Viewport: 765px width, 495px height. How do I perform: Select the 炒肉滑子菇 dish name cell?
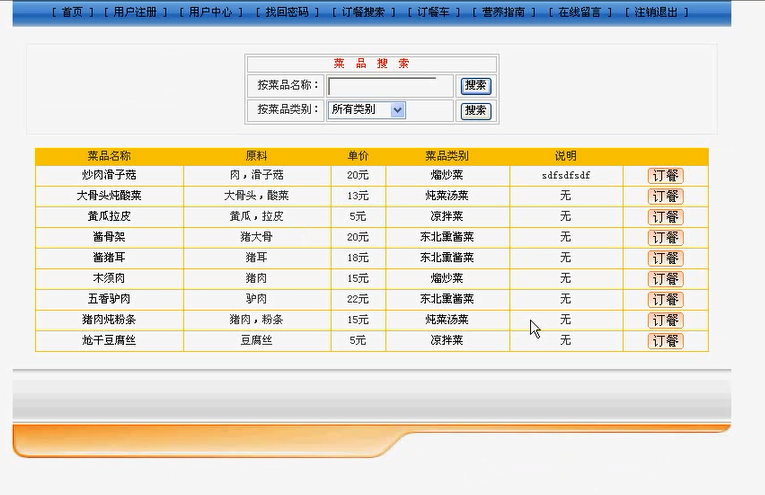click(x=109, y=175)
